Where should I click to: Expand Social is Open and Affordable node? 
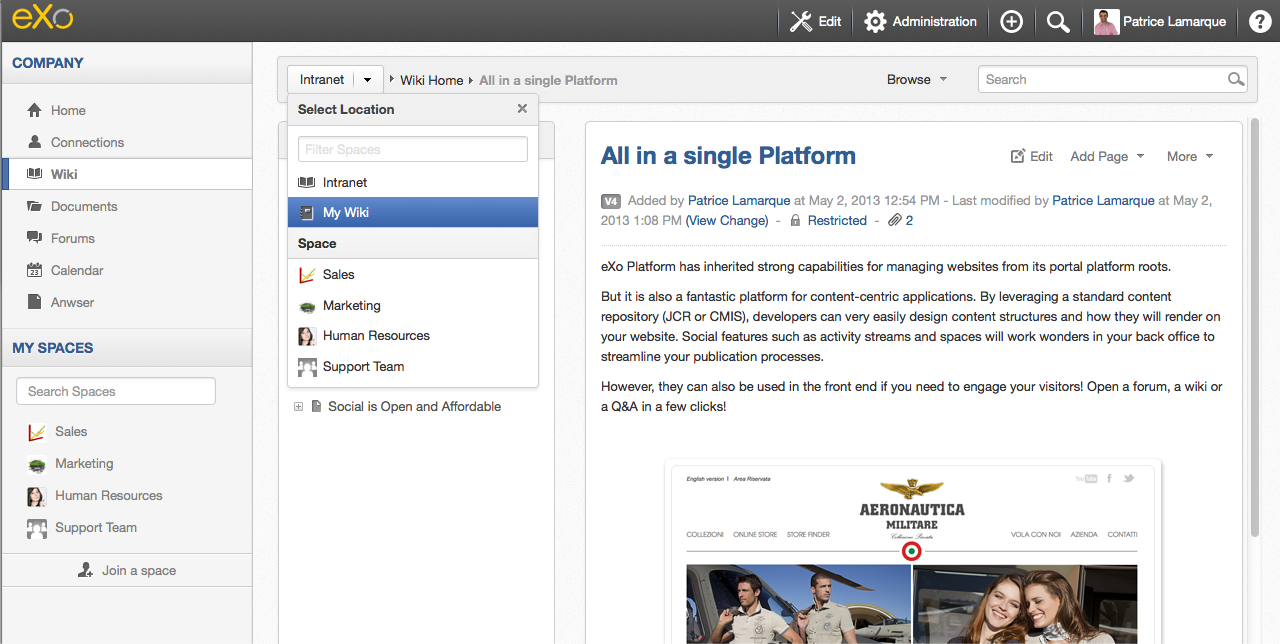coord(298,407)
